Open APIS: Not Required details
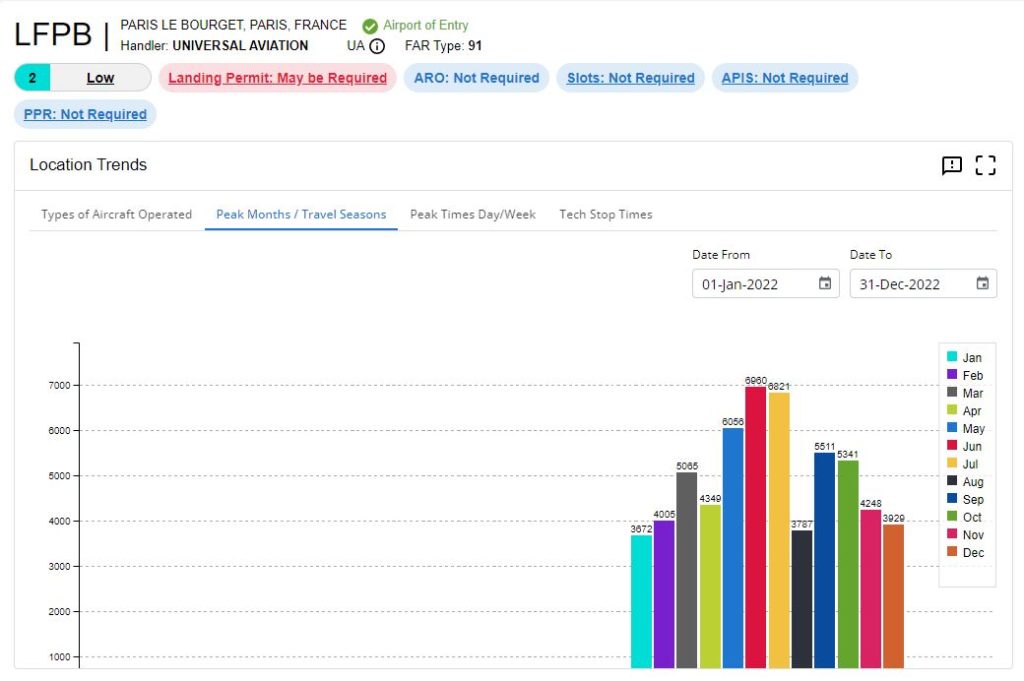 click(x=784, y=78)
